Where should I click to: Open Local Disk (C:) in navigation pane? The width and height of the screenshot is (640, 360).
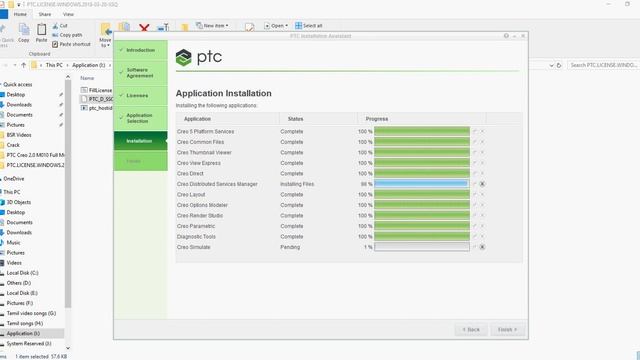(22, 273)
